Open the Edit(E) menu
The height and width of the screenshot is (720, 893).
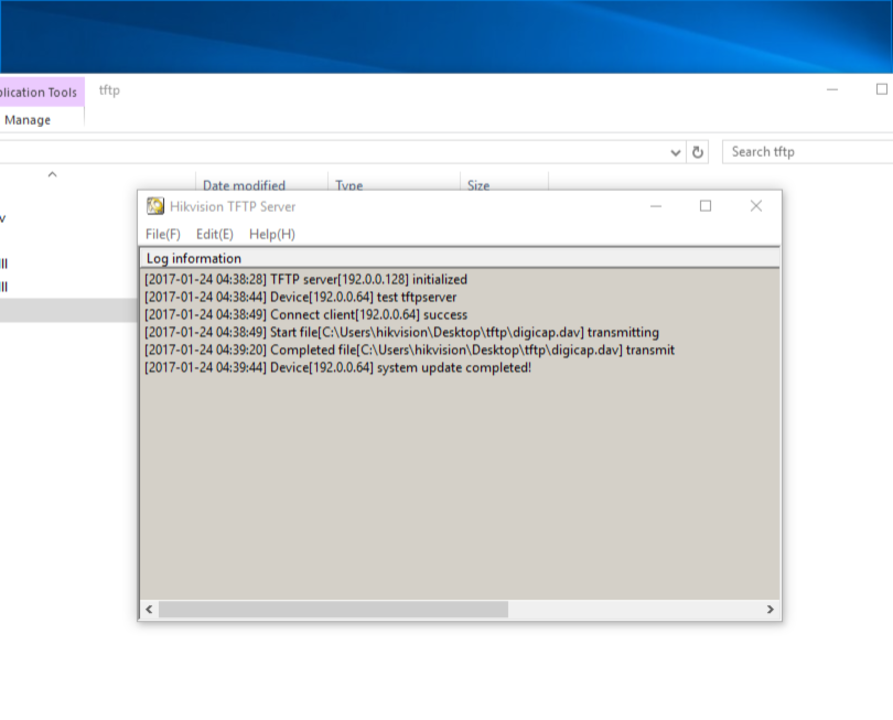pyautogui.click(x=215, y=234)
